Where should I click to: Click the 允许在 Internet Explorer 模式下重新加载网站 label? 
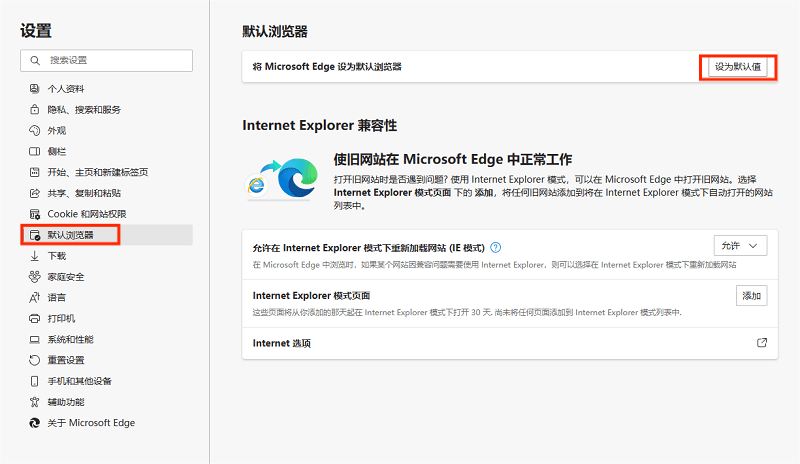368,248
